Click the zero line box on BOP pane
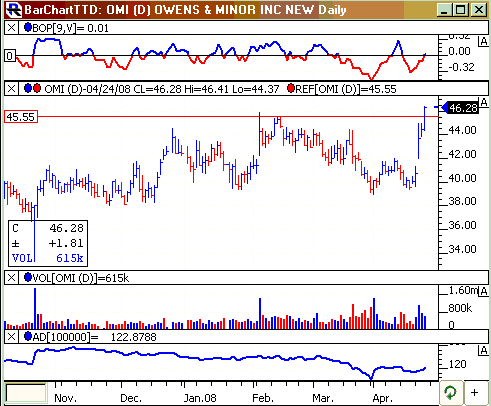491x406 pixels. [10, 56]
